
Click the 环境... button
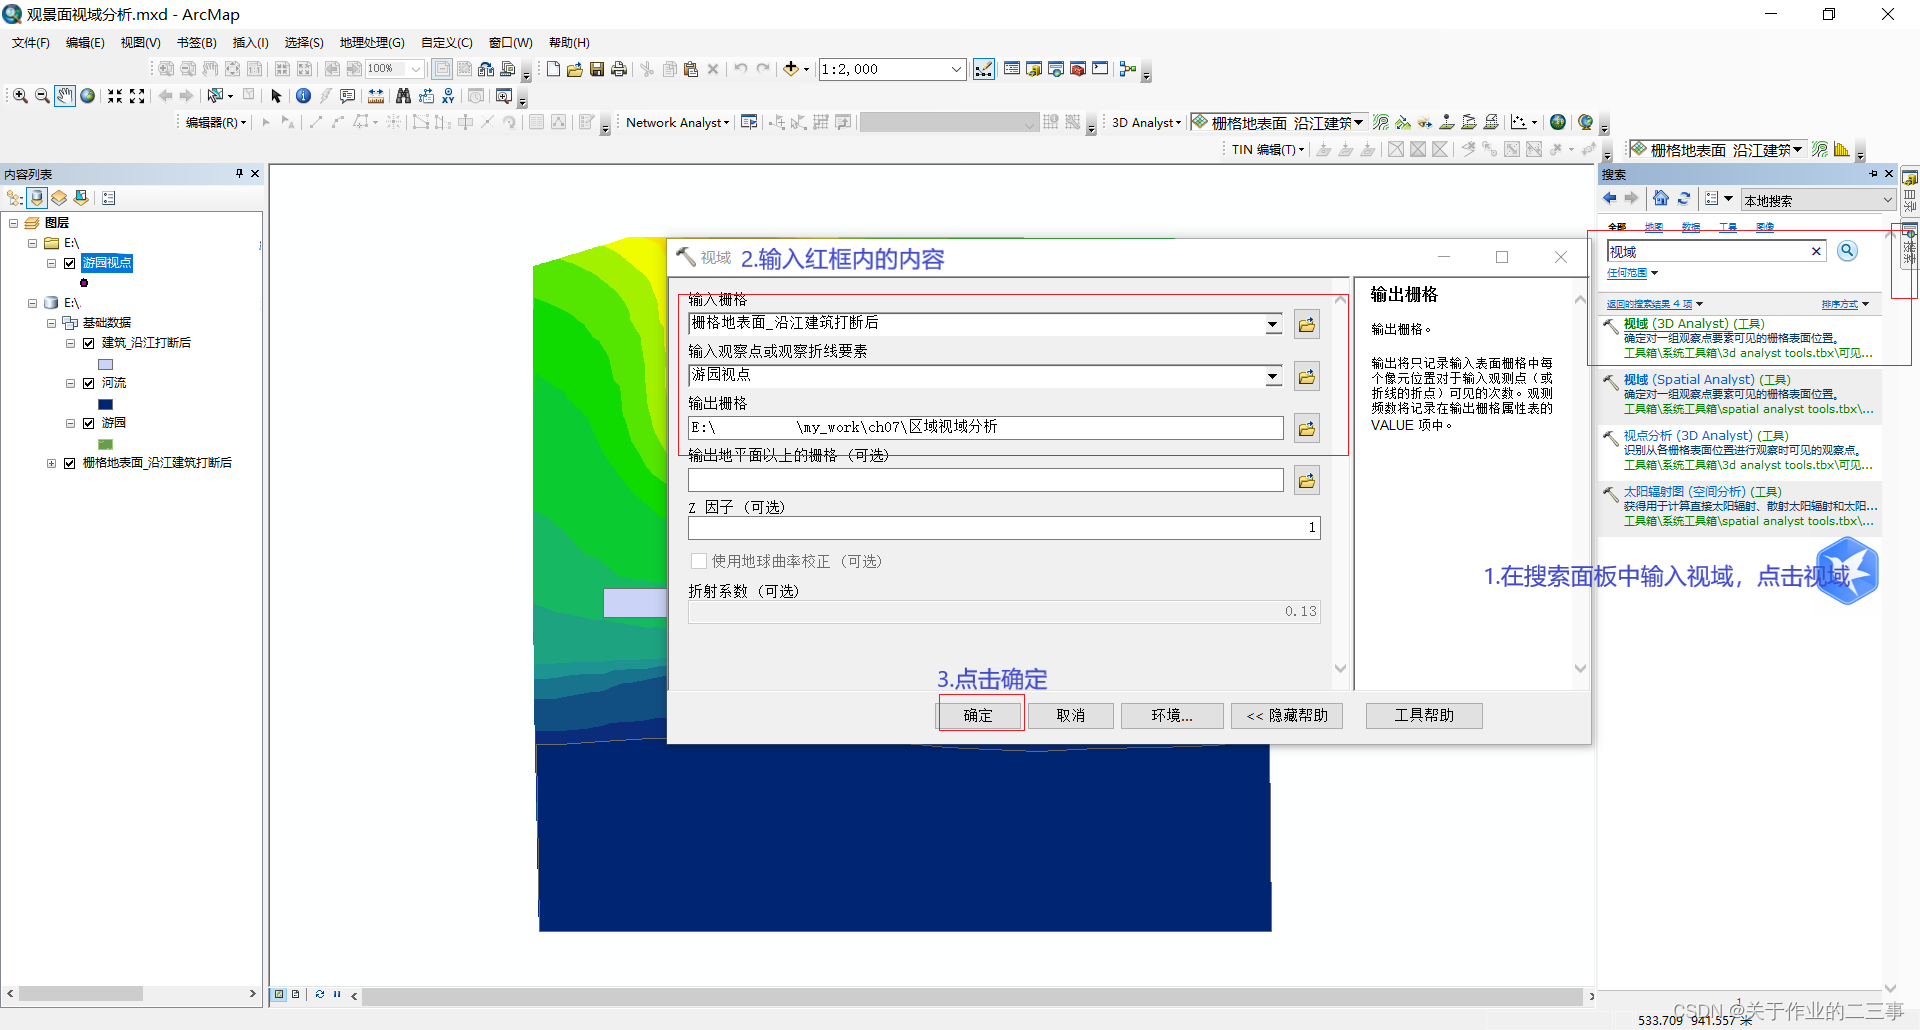point(1172,715)
